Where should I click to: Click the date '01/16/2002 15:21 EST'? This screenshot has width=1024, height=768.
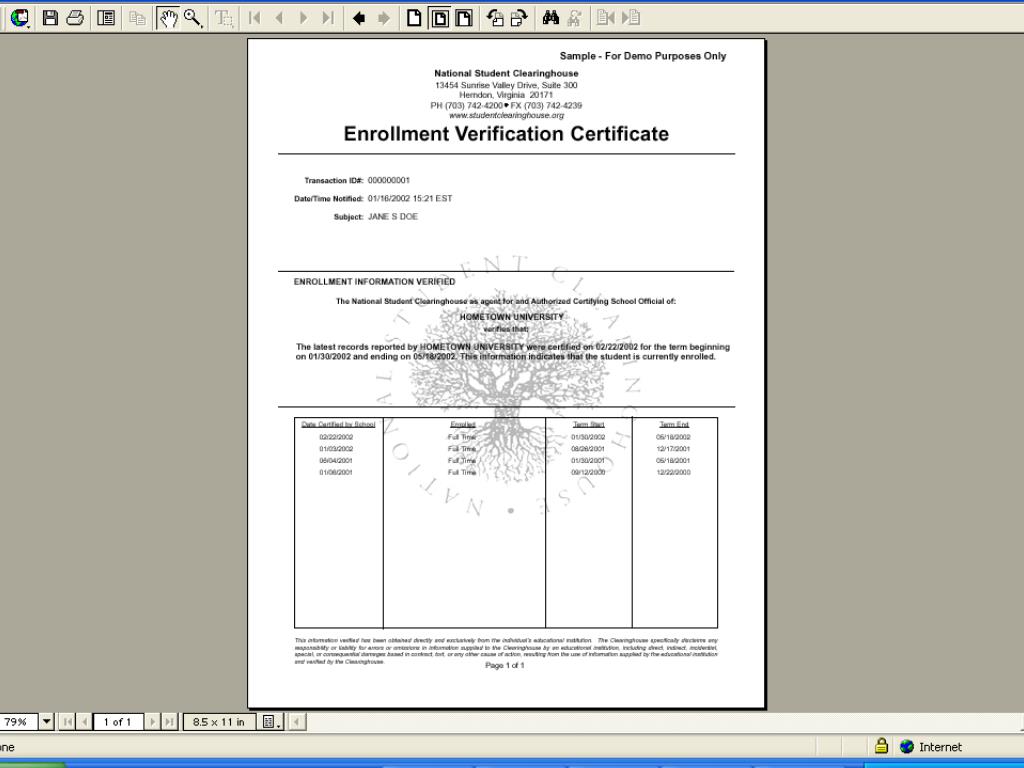[410, 199]
